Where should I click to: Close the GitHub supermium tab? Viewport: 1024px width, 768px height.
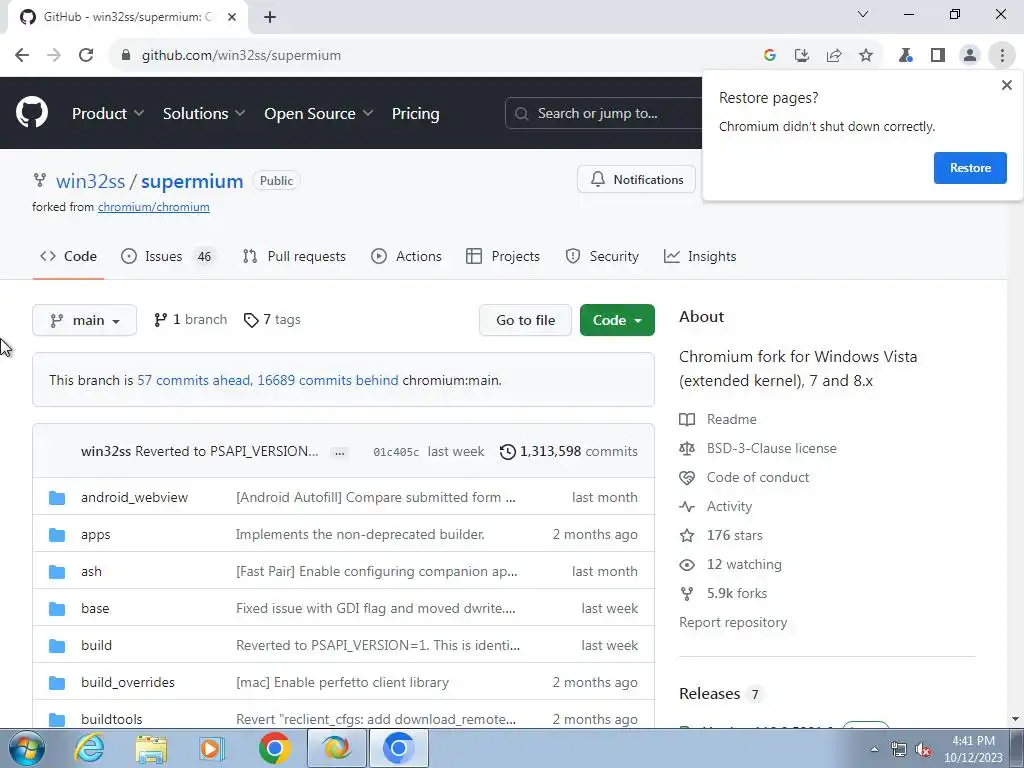tap(232, 18)
